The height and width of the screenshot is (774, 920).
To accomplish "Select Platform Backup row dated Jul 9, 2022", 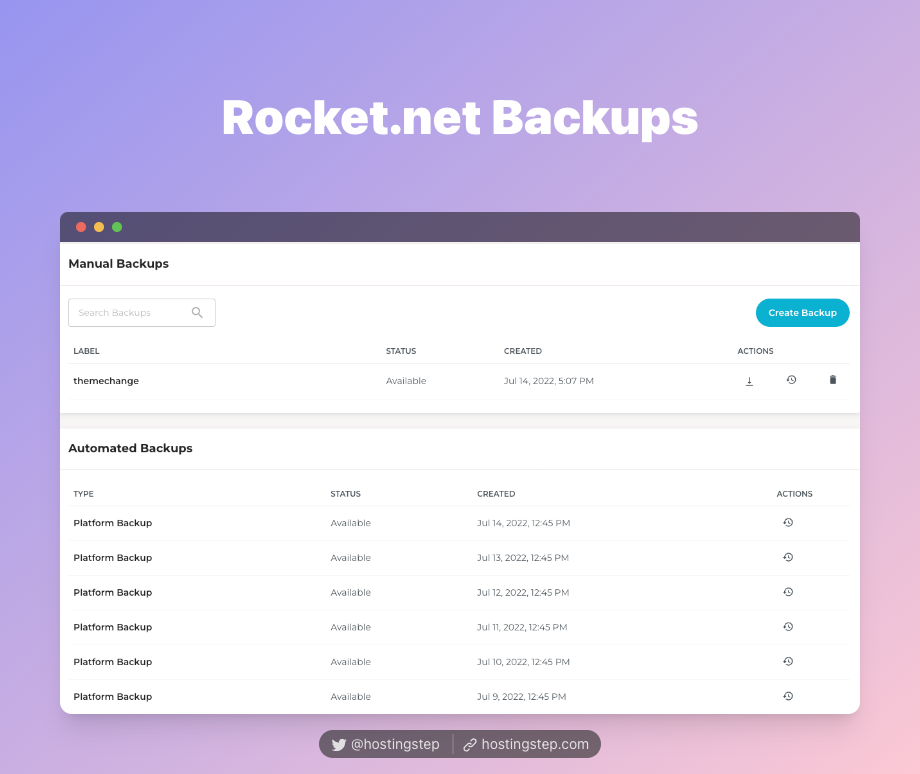I will click(459, 697).
